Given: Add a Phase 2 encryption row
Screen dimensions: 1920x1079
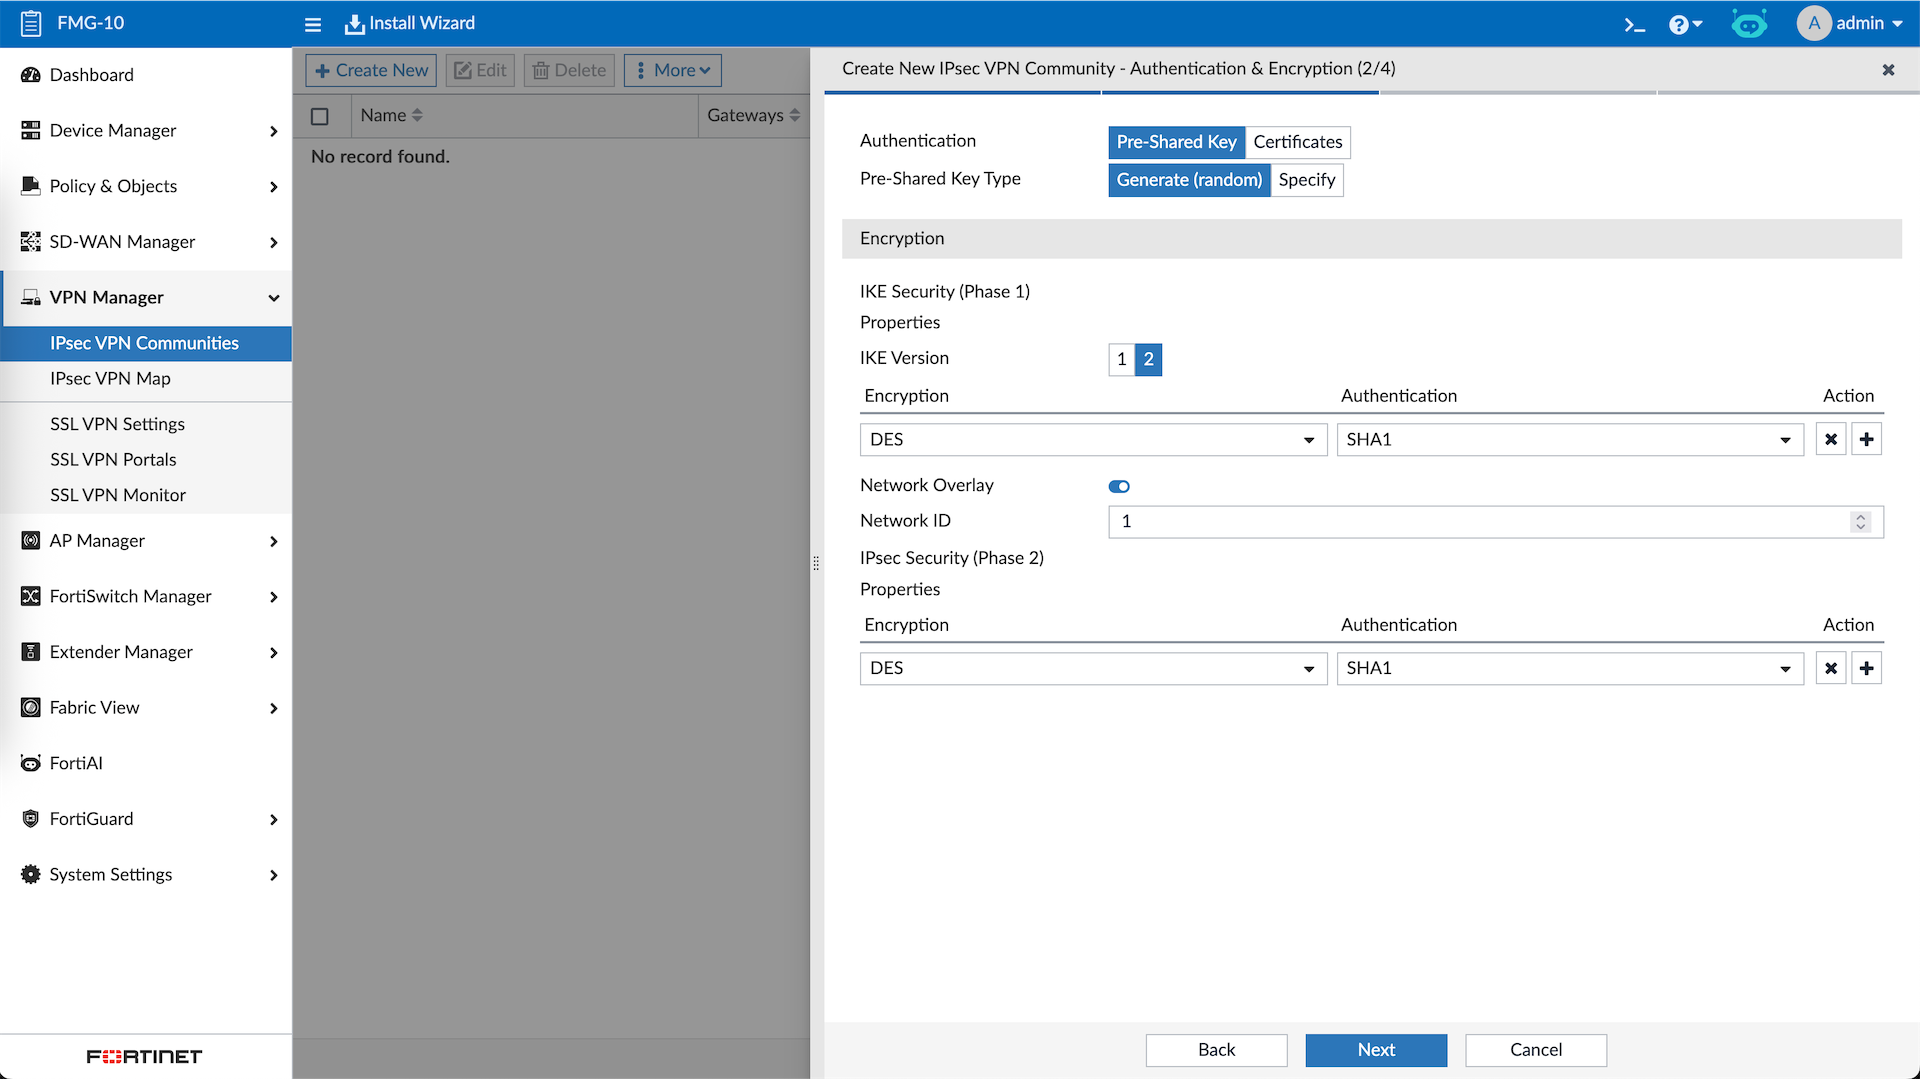Looking at the screenshot, I should (1866, 669).
